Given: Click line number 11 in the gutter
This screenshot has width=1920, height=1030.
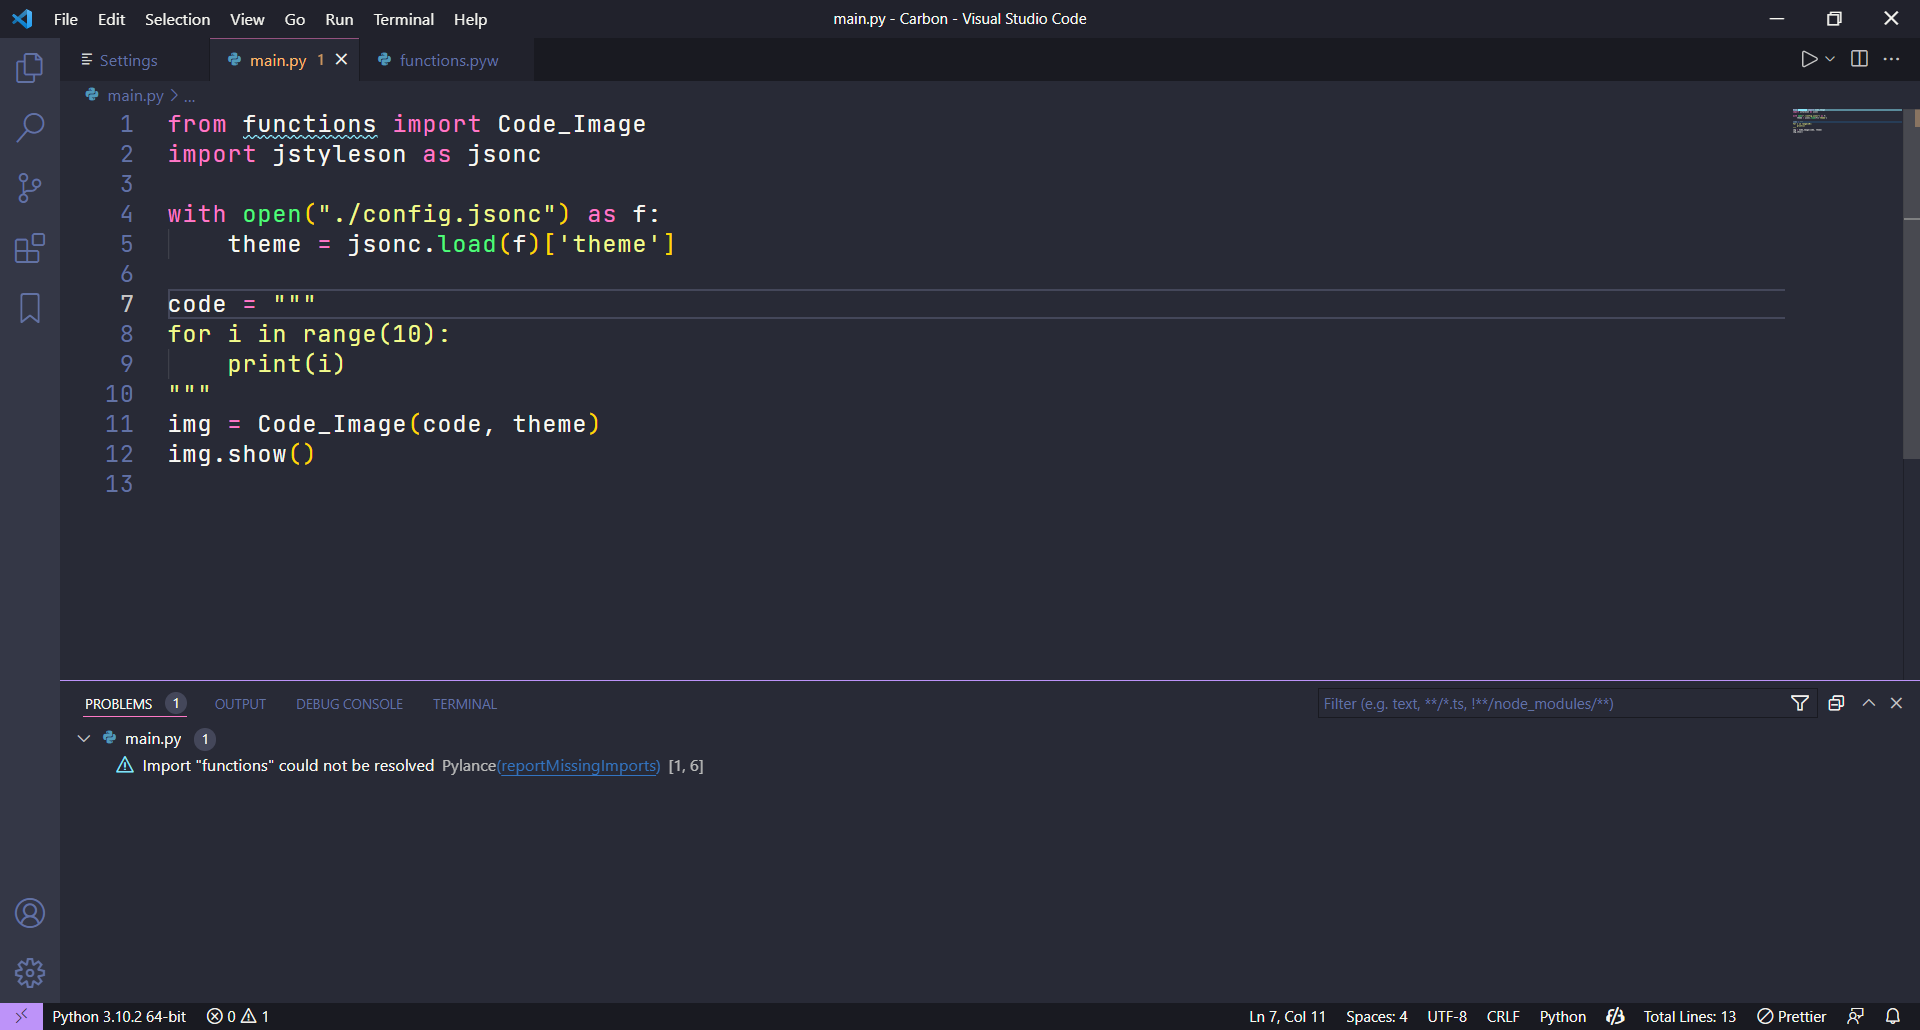Looking at the screenshot, I should tap(119, 424).
